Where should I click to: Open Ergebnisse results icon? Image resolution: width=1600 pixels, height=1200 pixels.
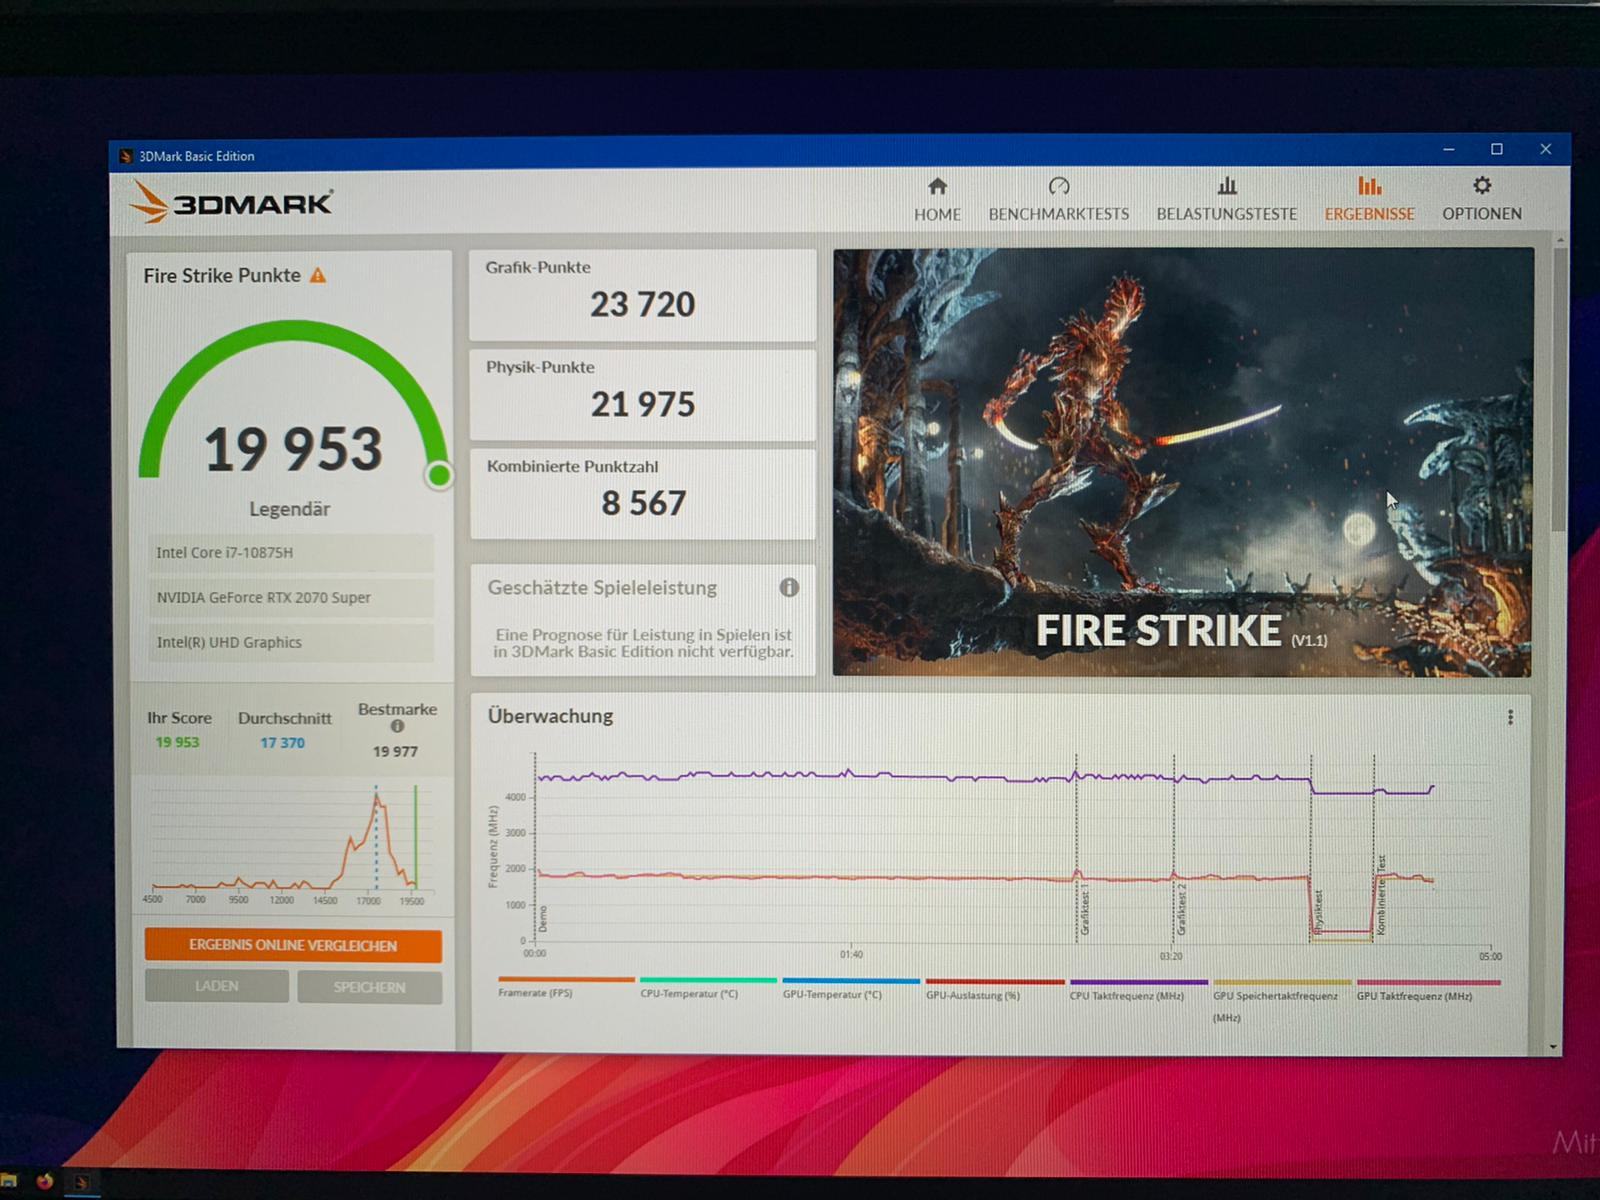point(1369,186)
